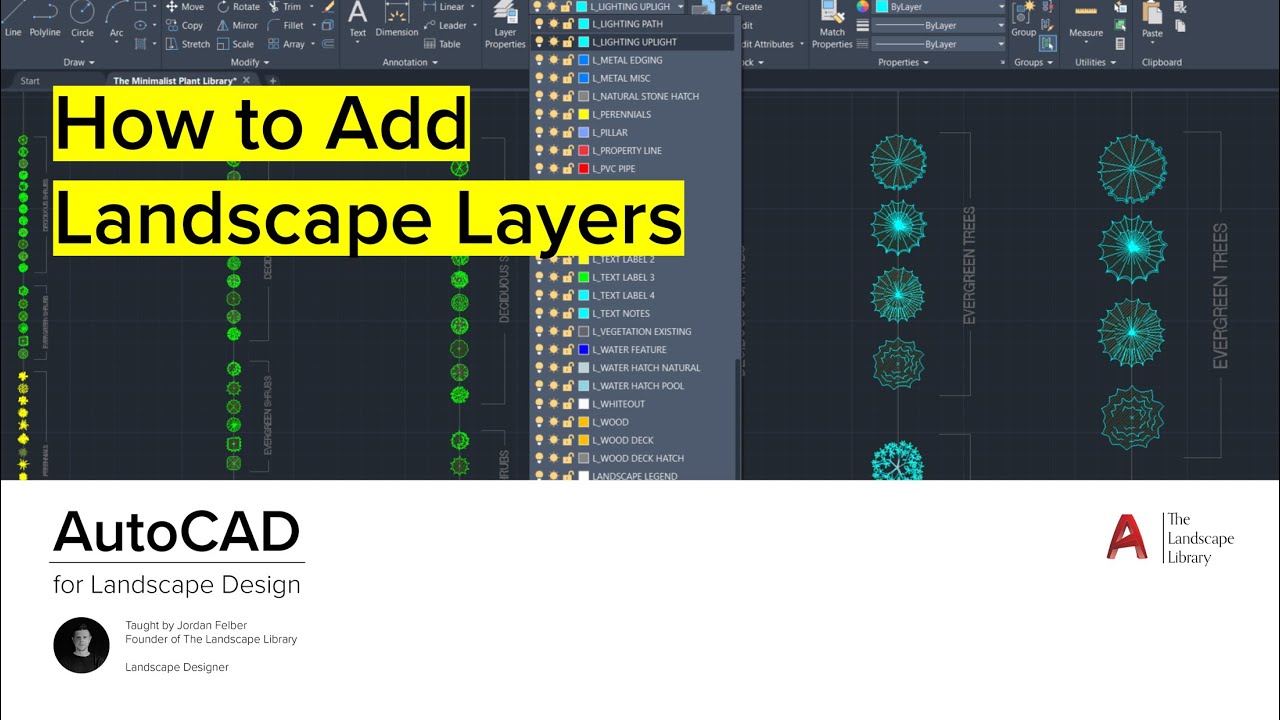Toggle freeze sun icon for L_PERENNIALS layer
The height and width of the screenshot is (720, 1280).
pos(553,114)
